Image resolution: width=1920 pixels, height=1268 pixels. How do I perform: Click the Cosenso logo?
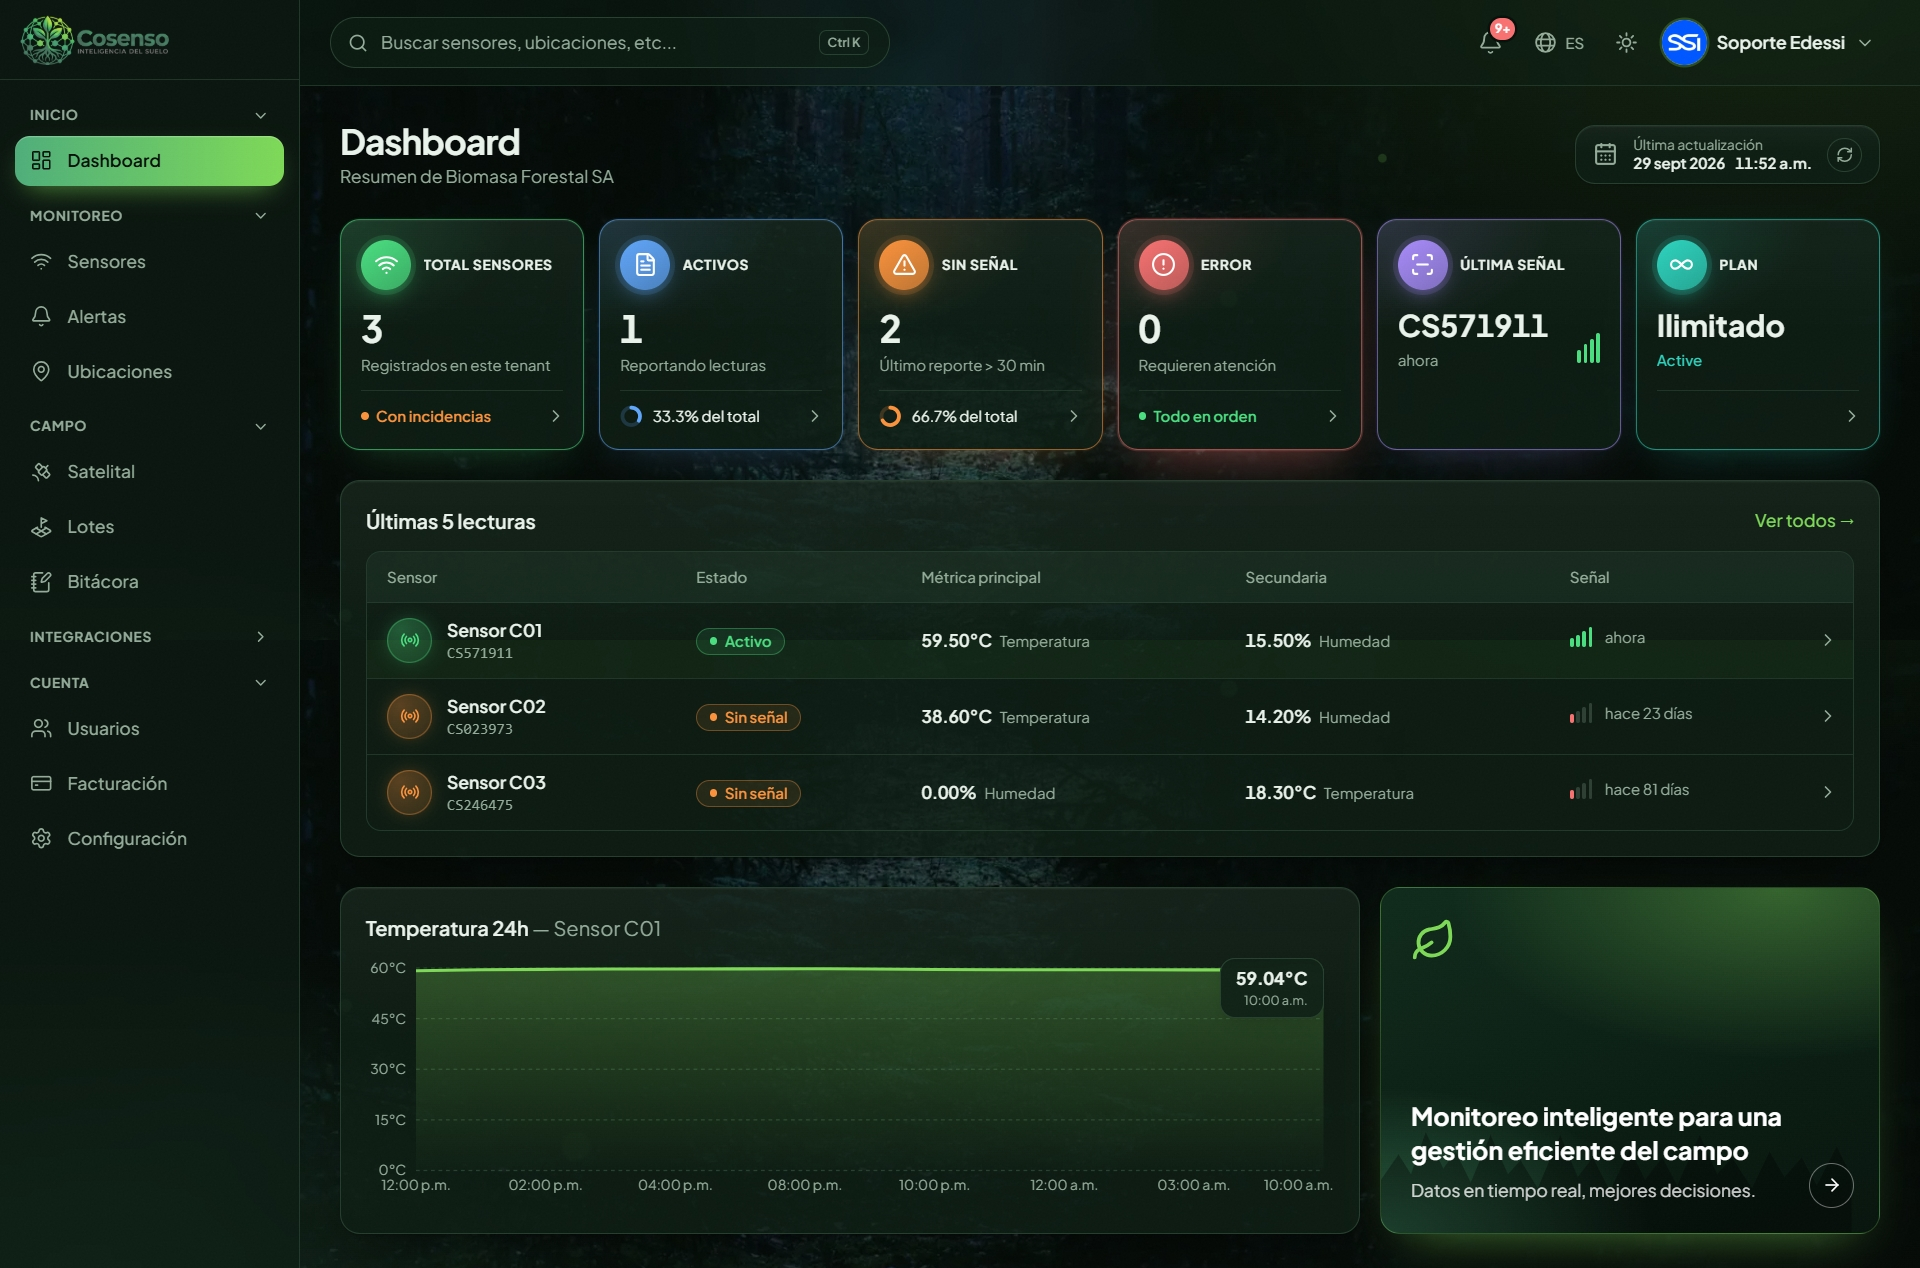click(x=96, y=40)
